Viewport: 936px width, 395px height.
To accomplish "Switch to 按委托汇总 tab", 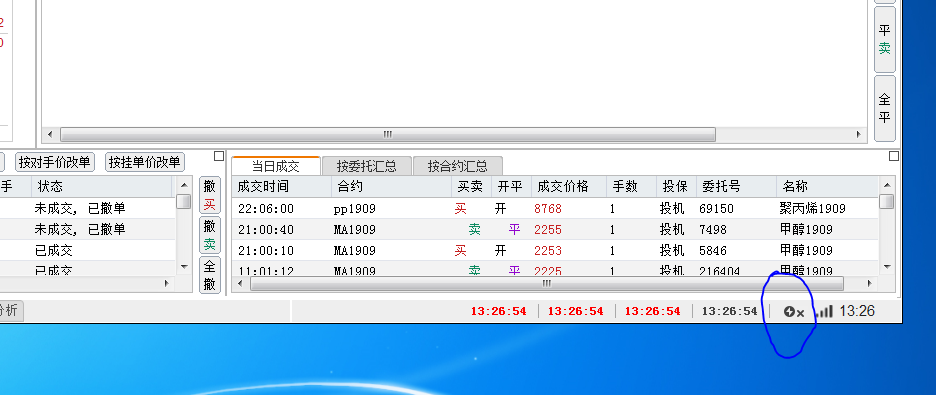I will click(367, 166).
